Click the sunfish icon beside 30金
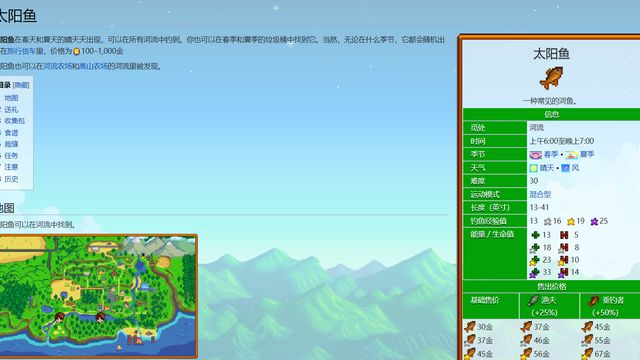Viewport: 640px width, 360px height. click(x=470, y=327)
